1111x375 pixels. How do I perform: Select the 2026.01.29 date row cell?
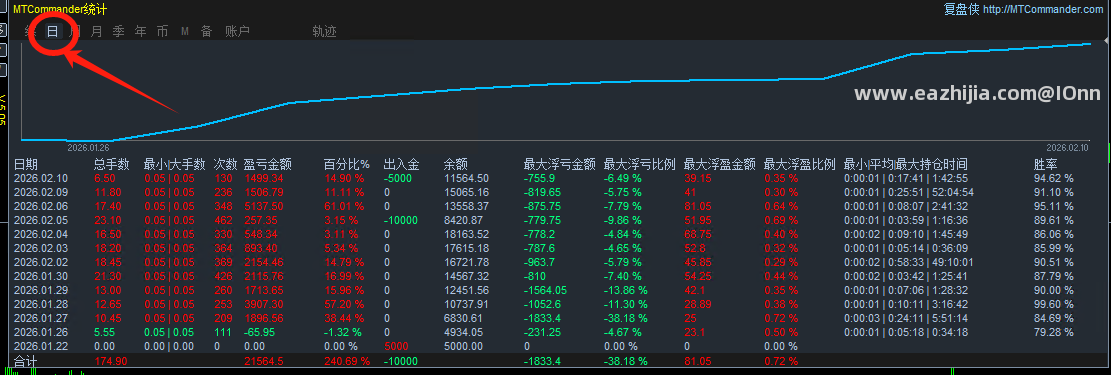(41, 291)
